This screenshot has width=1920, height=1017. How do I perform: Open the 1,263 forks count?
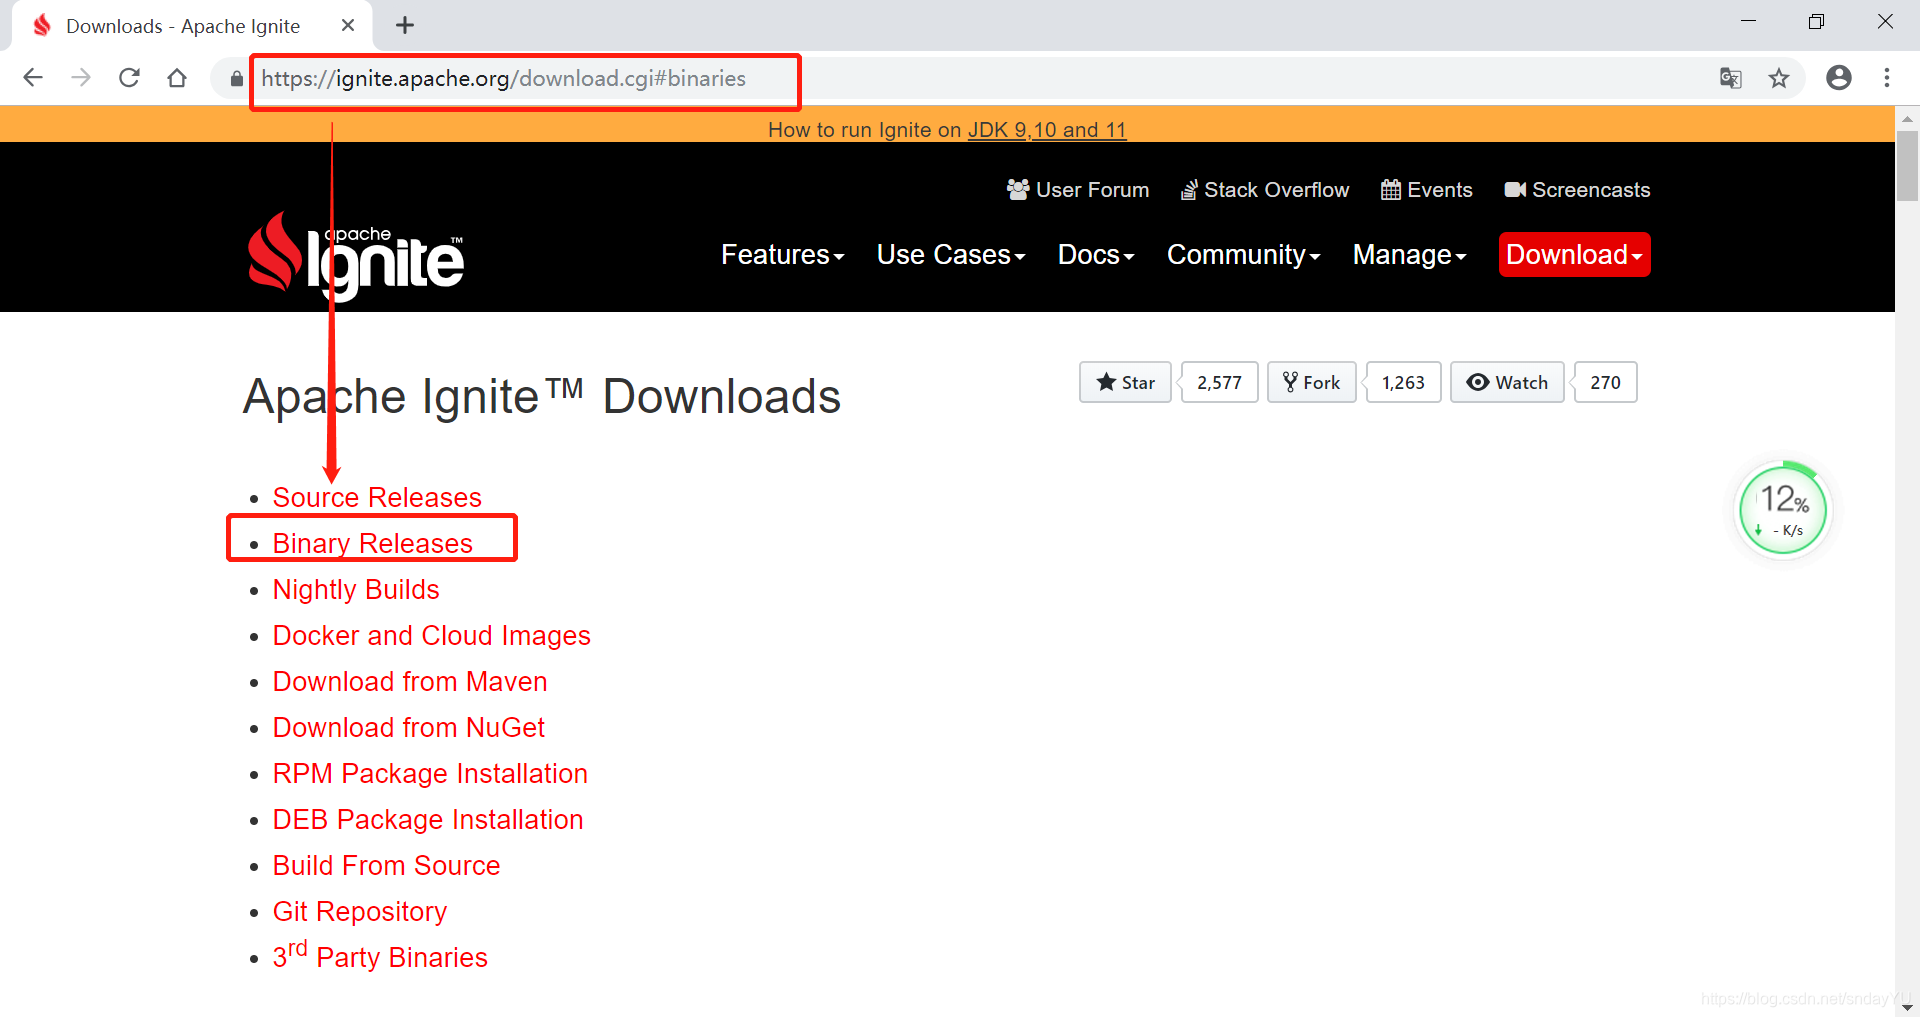point(1403,382)
